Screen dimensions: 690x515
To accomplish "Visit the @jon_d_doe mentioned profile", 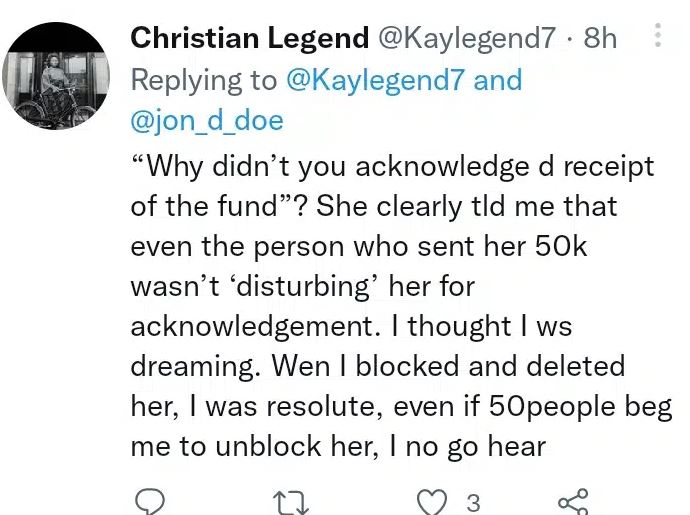I will 207,121.
